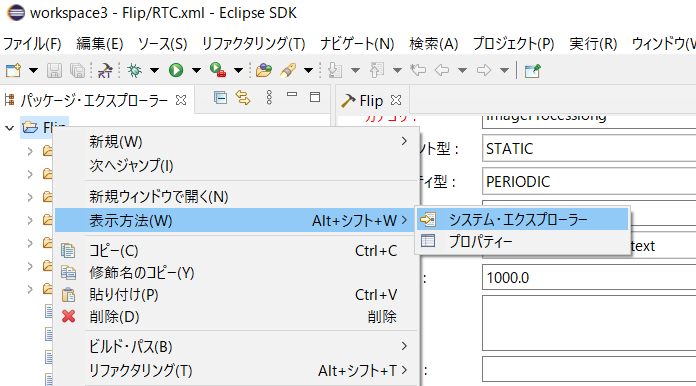696x386 pixels.
Task: Click the Save All toolbar icon
Action: tap(77, 70)
